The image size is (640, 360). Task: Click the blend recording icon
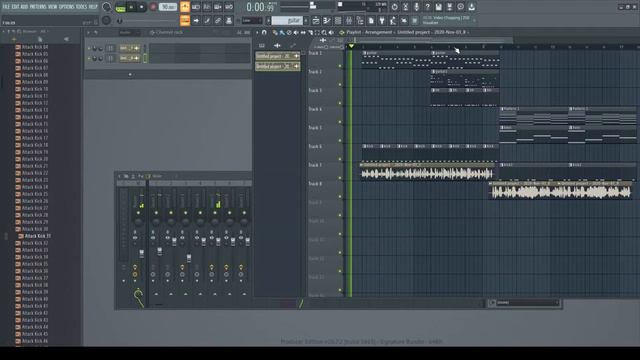click(x=218, y=7)
